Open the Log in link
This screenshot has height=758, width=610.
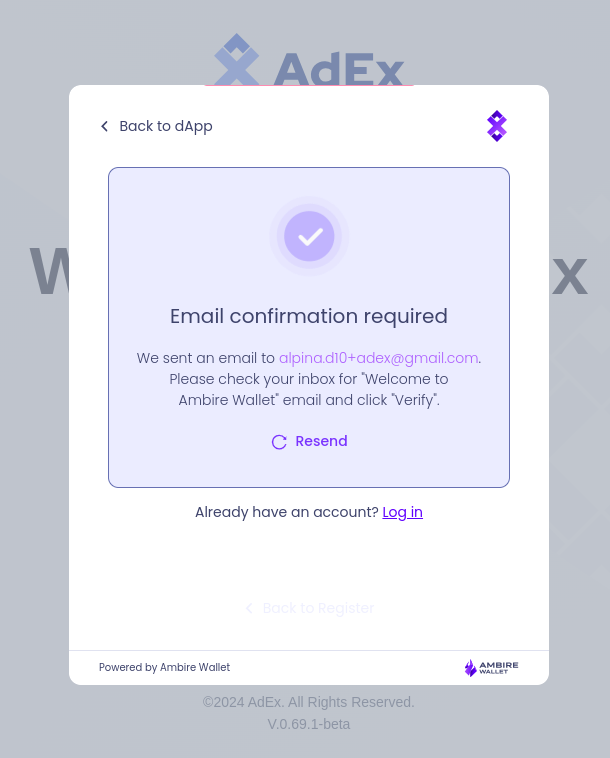point(402,512)
